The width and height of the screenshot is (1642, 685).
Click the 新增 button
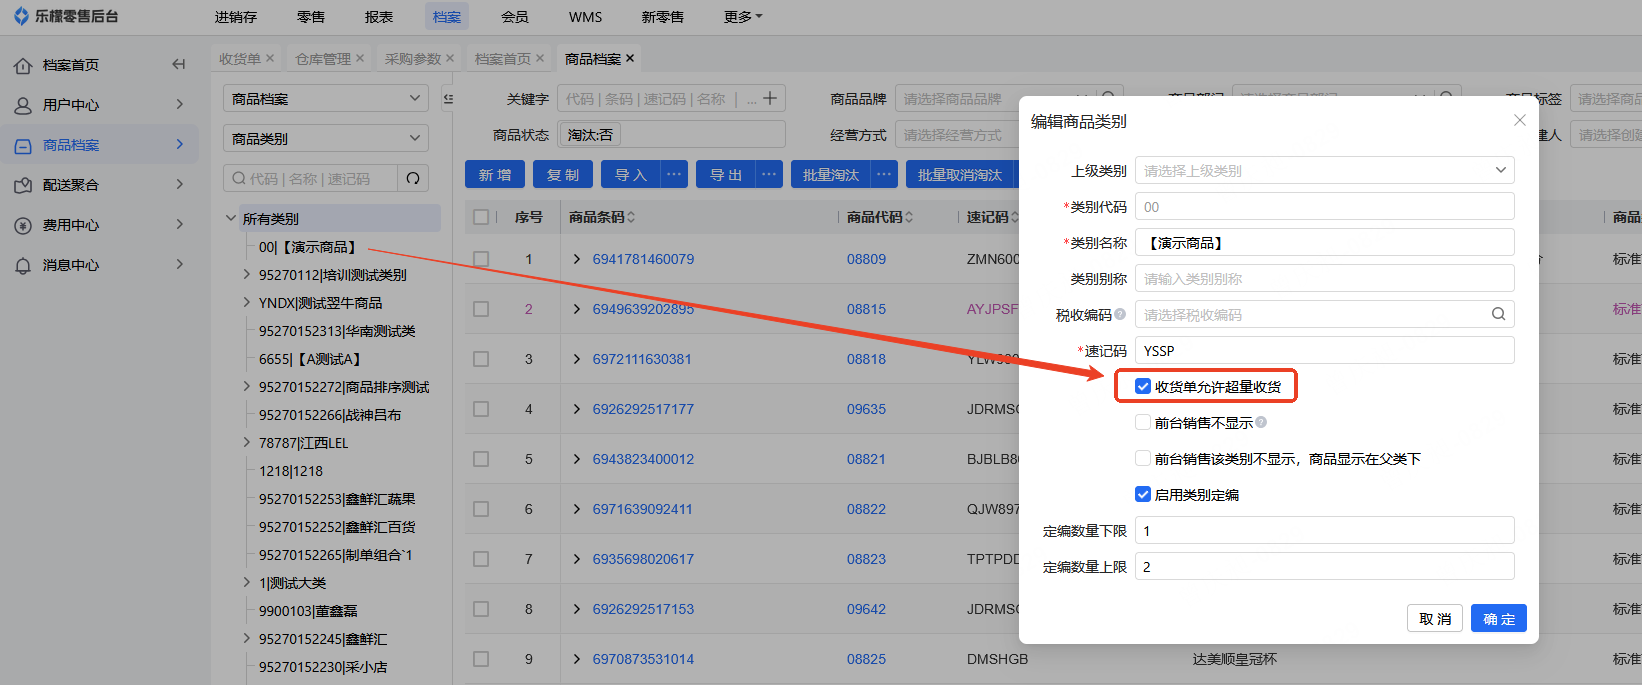tap(495, 174)
